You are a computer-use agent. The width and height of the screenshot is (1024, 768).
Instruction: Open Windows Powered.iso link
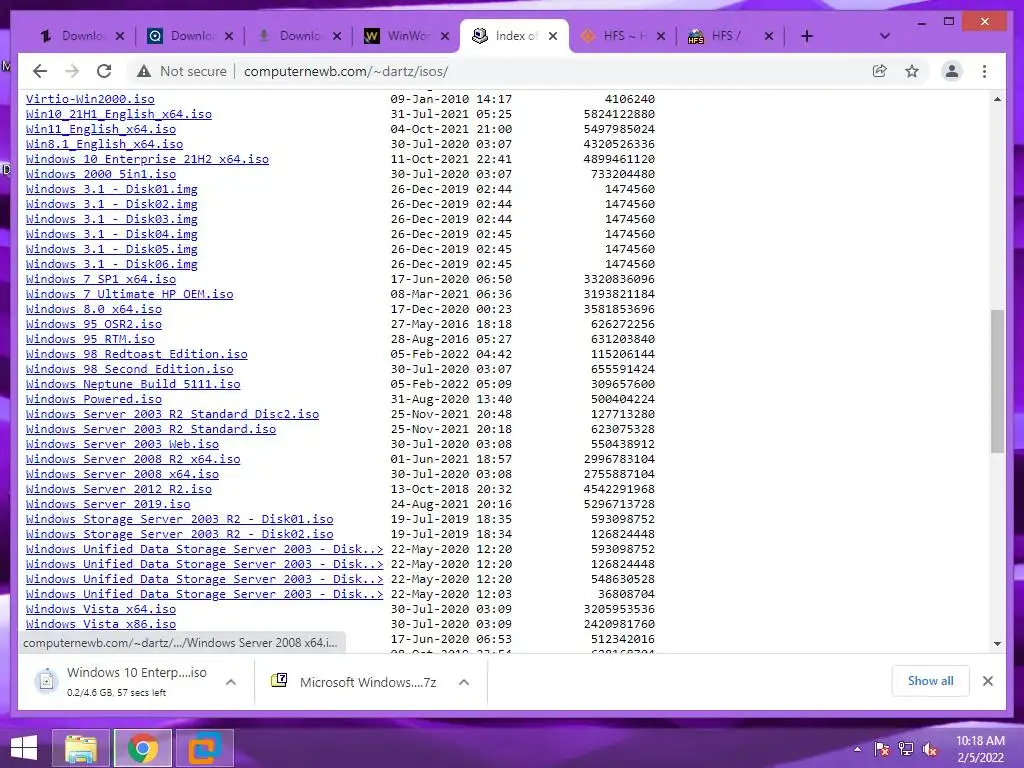tap(93, 400)
